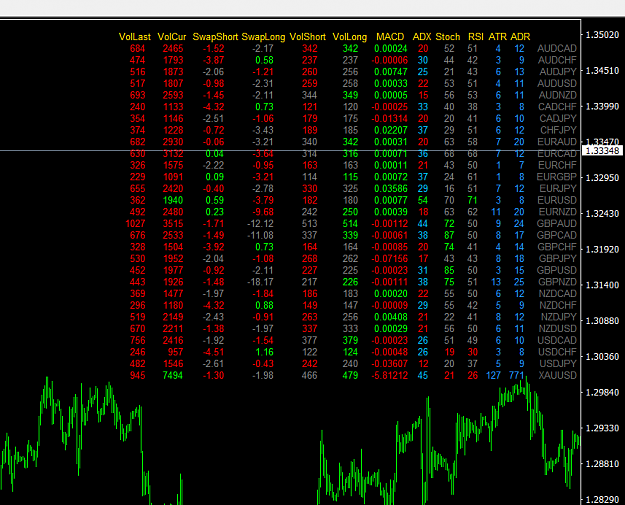This screenshot has height=505, width=625.
Task: Select the EURCHF symbol label
Action: click(557, 165)
